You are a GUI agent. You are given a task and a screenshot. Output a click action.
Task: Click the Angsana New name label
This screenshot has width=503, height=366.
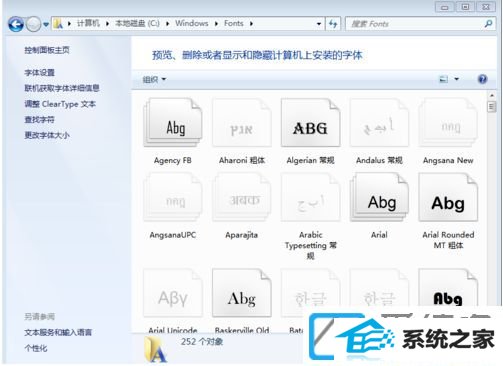tap(448, 161)
